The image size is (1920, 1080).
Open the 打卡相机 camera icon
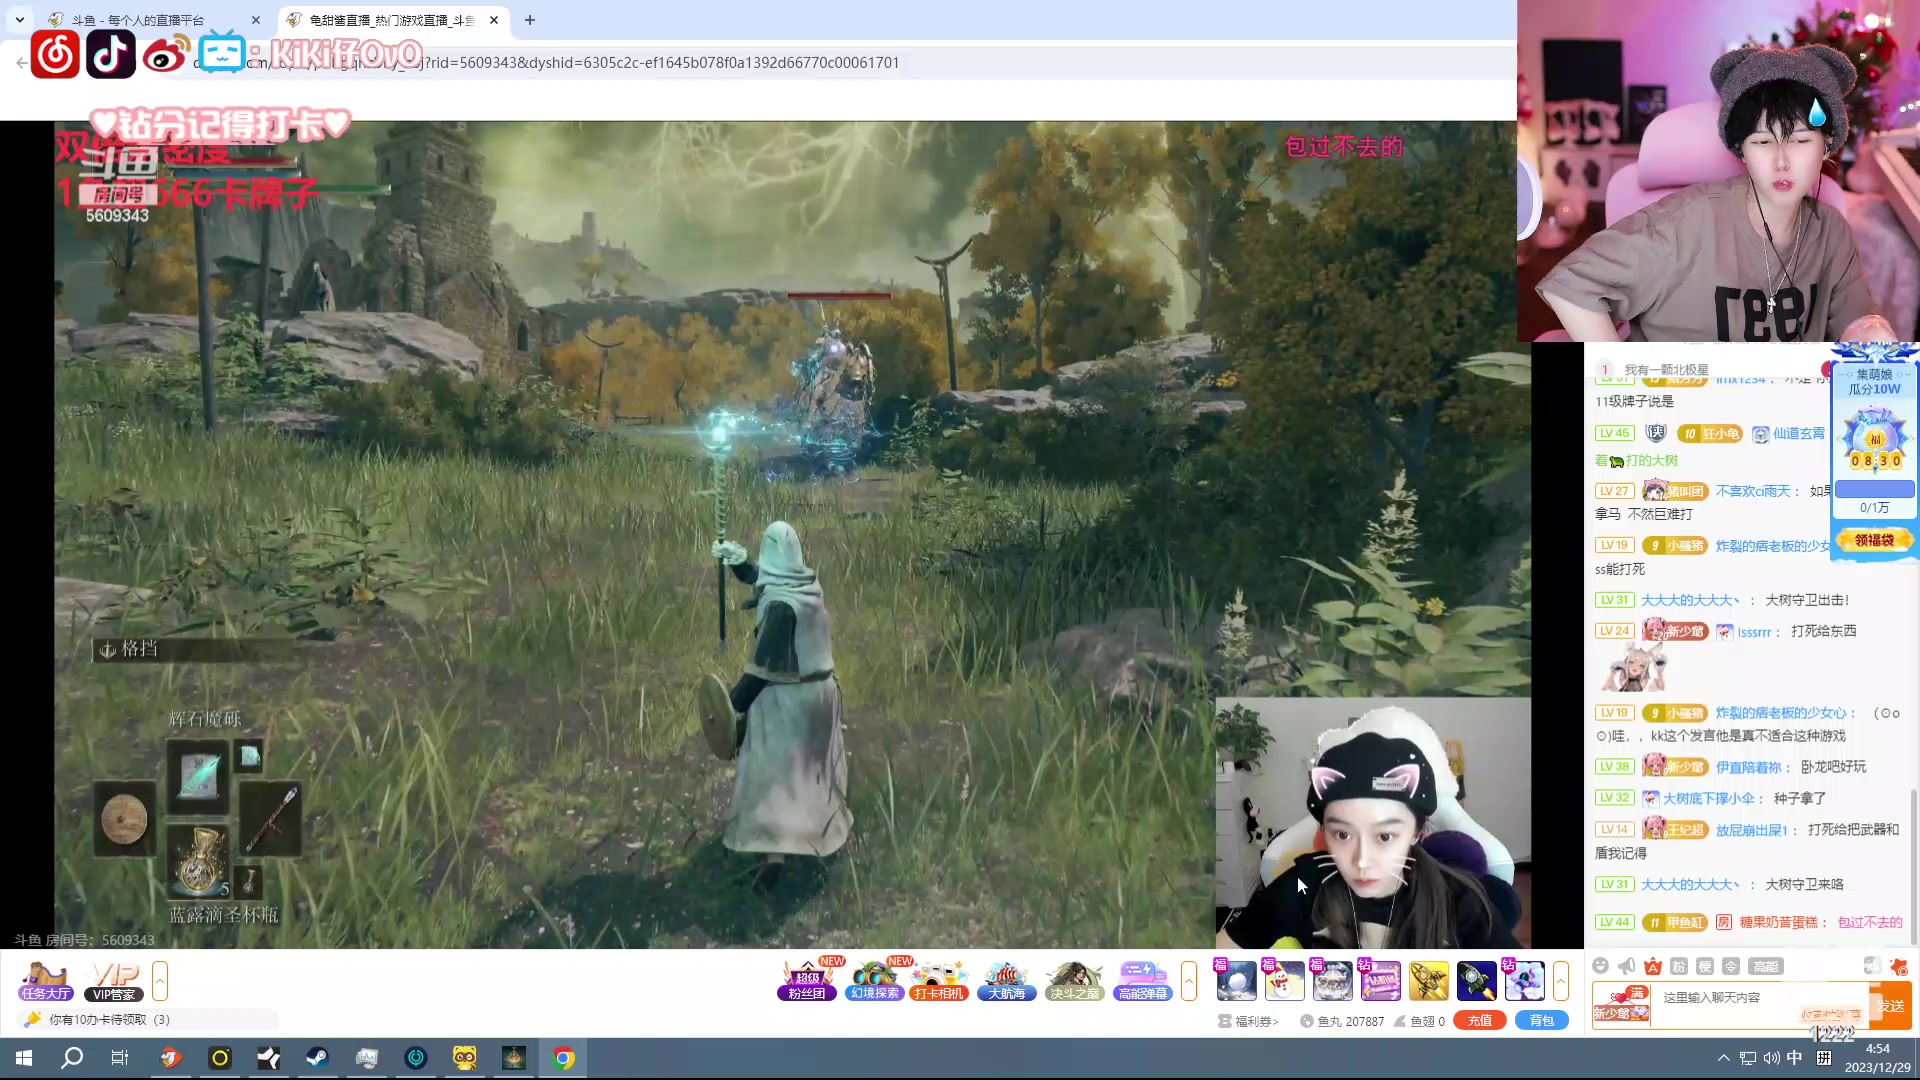(940, 980)
